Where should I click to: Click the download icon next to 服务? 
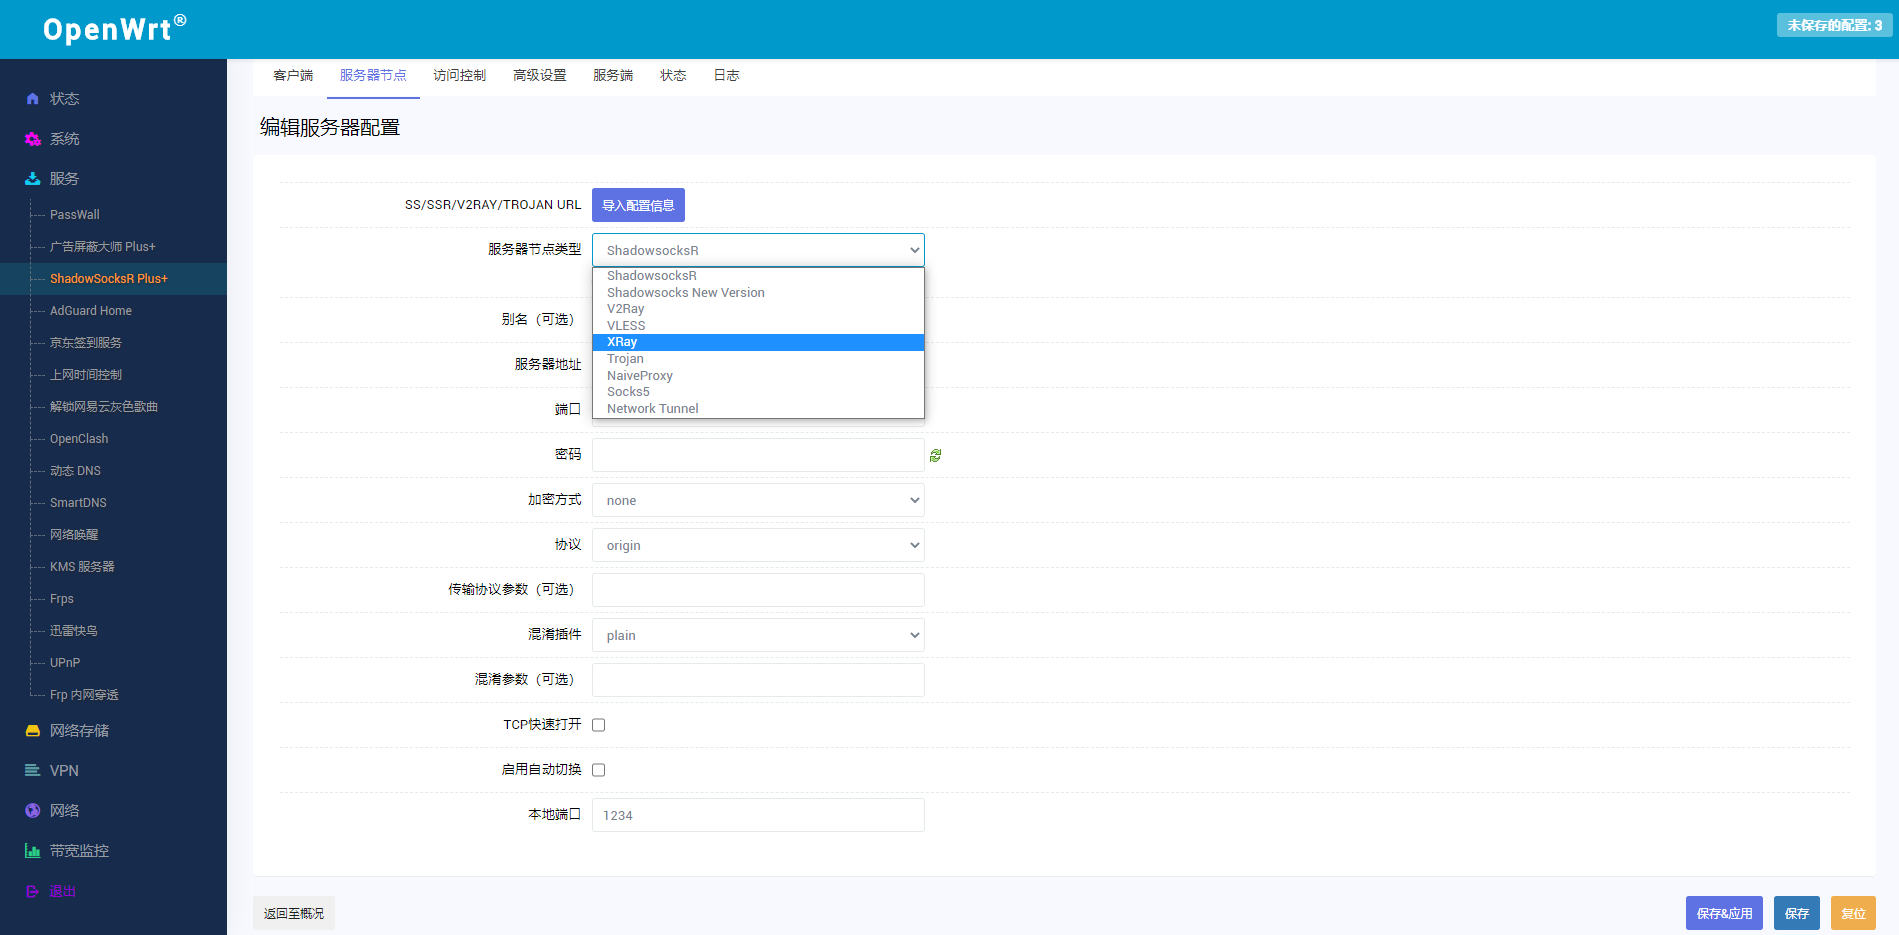click(32, 179)
